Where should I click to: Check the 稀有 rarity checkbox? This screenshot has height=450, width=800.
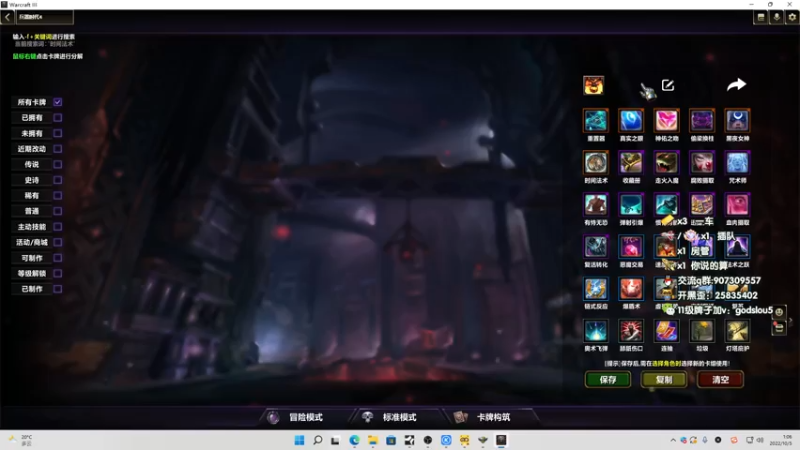tap(58, 195)
